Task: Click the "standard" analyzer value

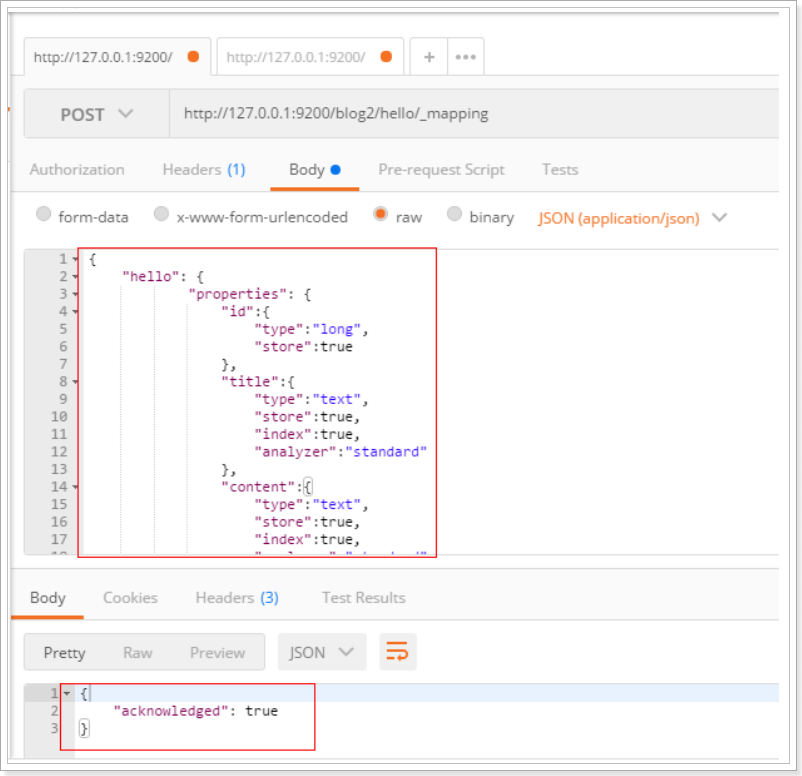Action: pos(386,452)
